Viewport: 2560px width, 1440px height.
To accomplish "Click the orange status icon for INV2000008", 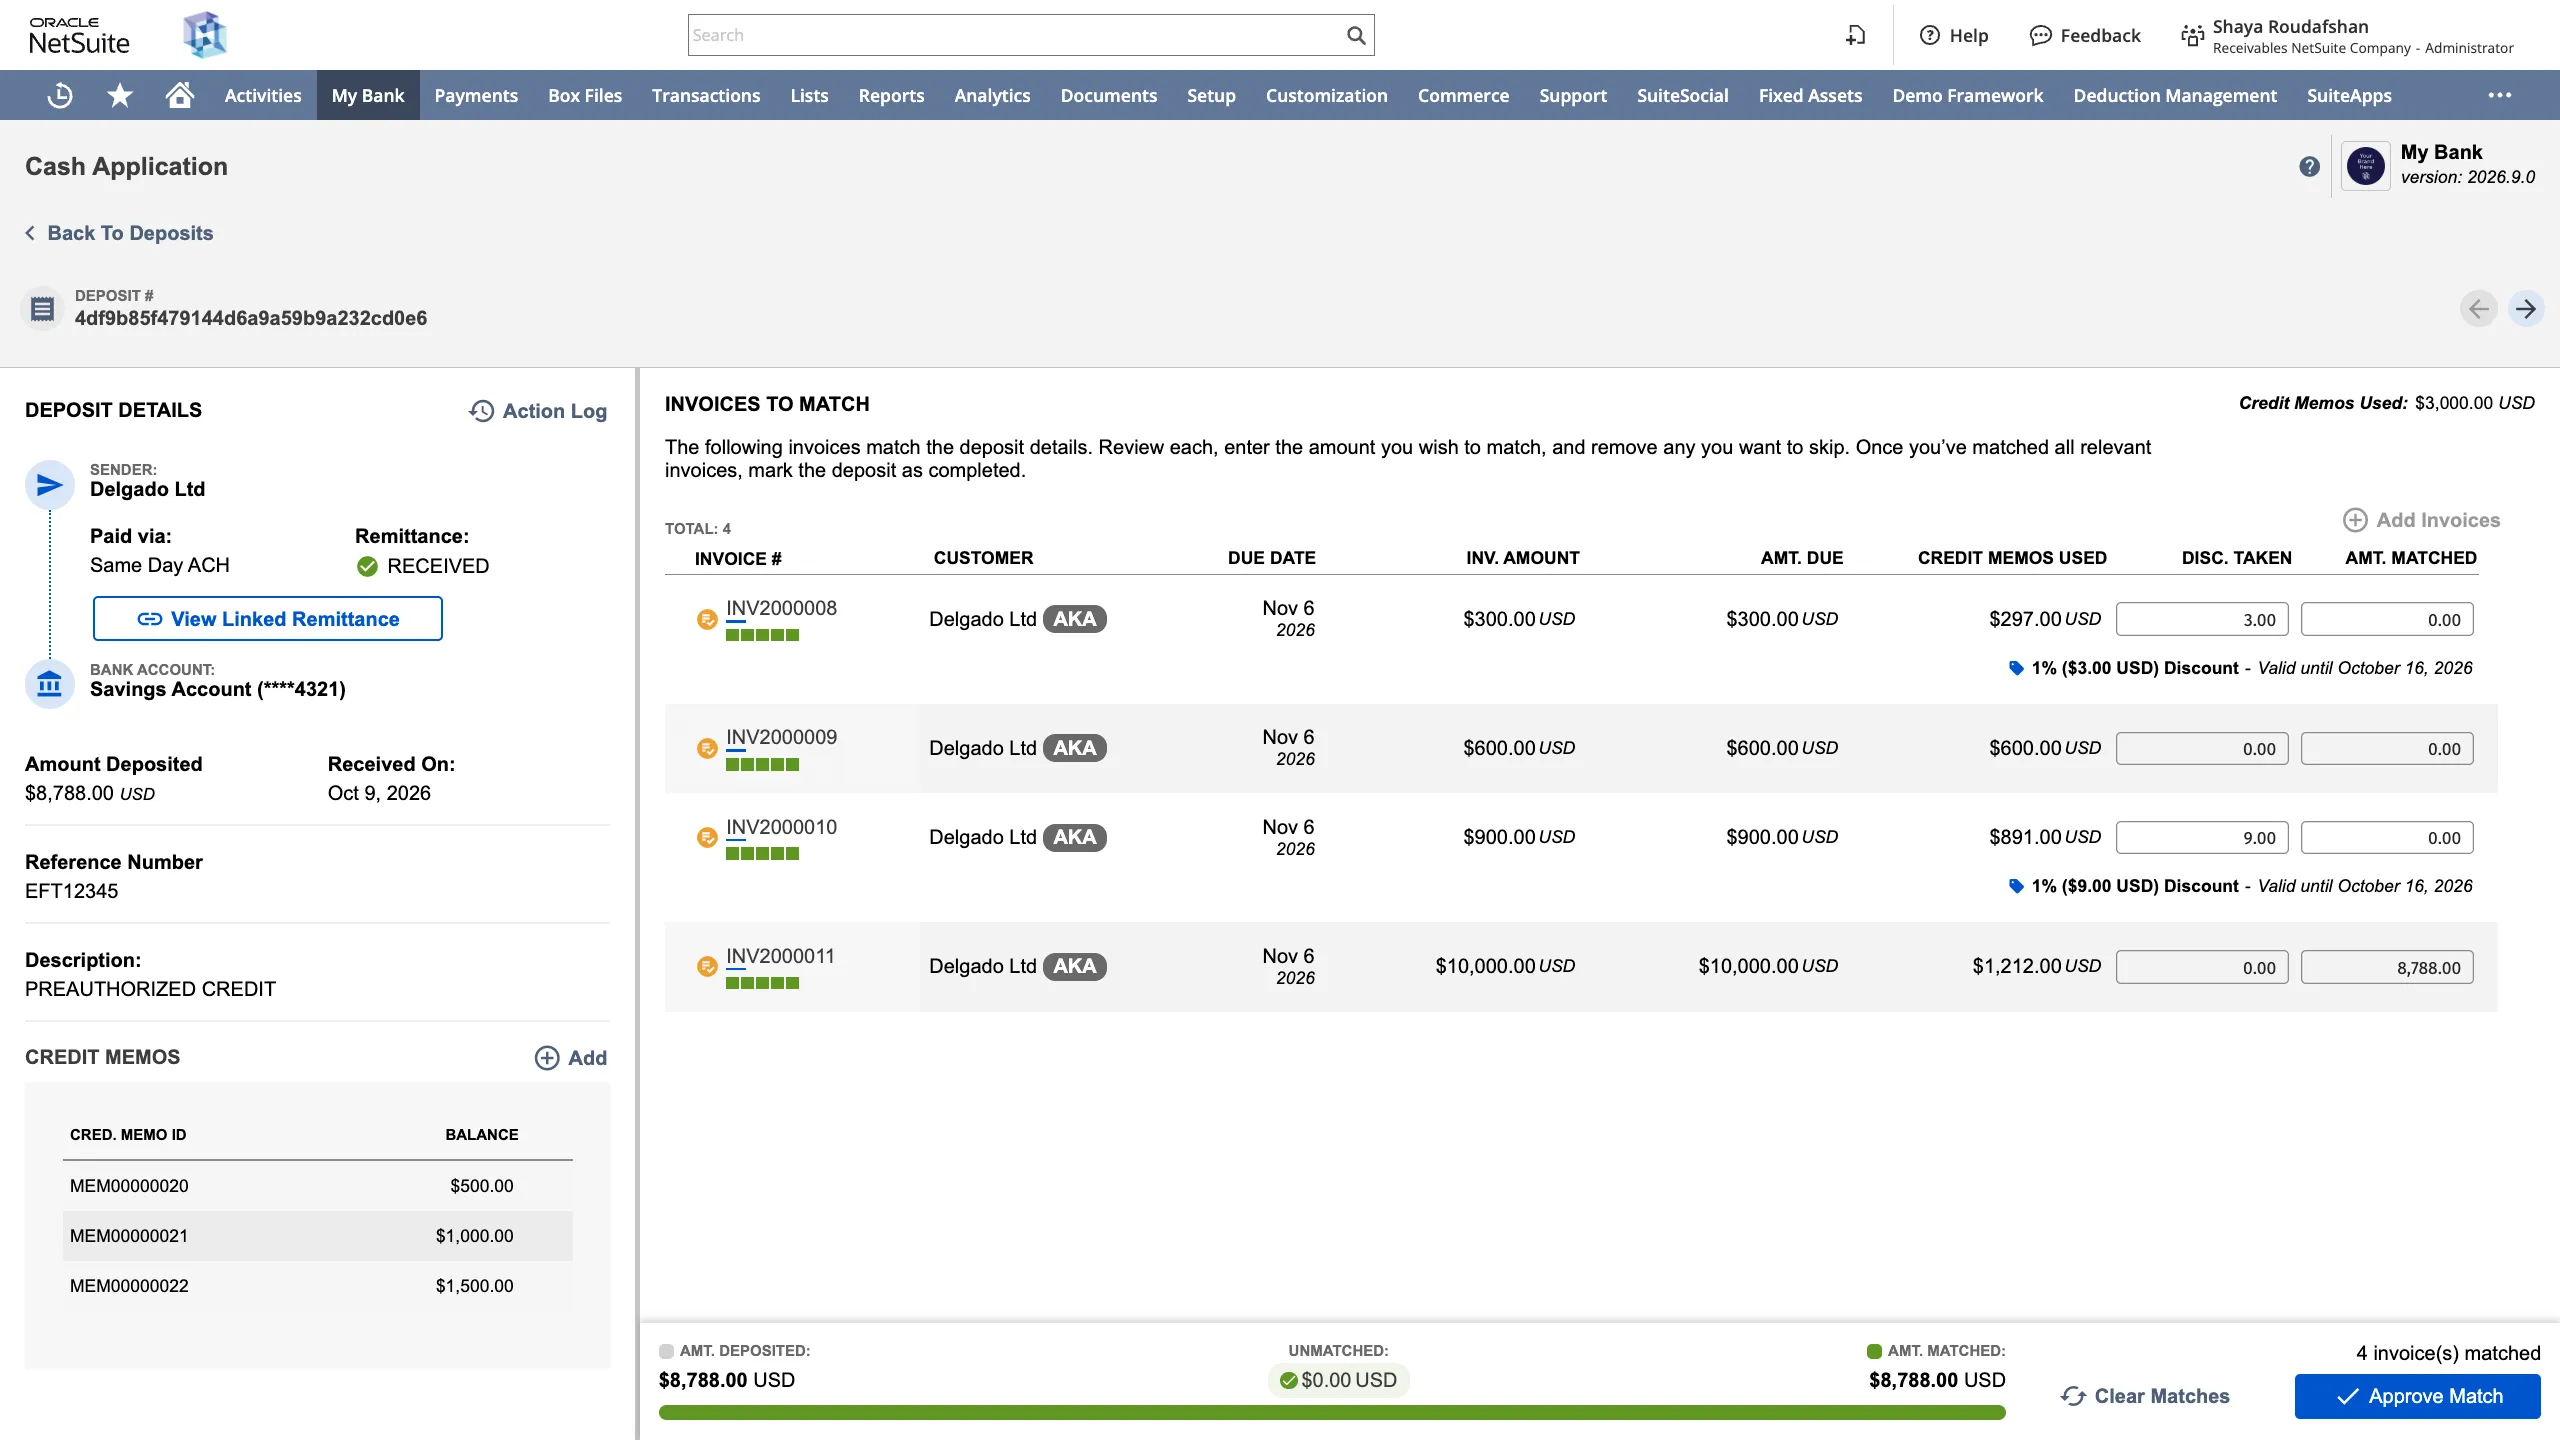I will 707,619.
